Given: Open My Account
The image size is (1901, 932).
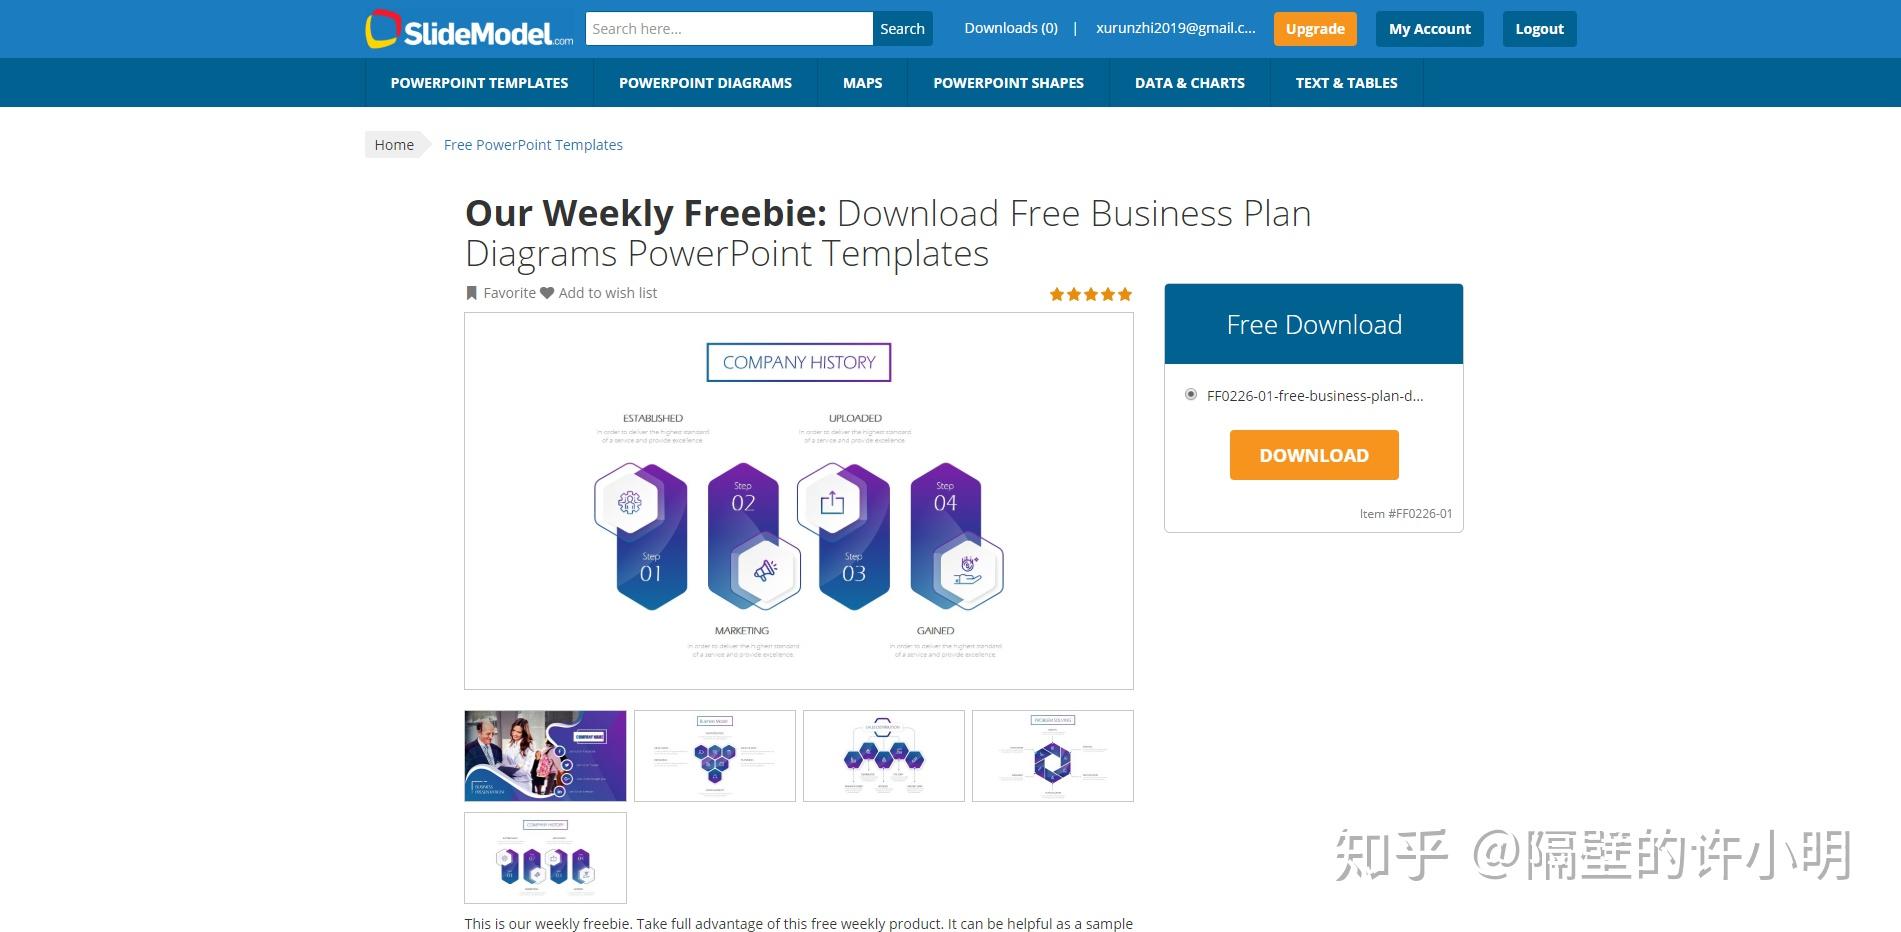Looking at the screenshot, I should coord(1429,29).
